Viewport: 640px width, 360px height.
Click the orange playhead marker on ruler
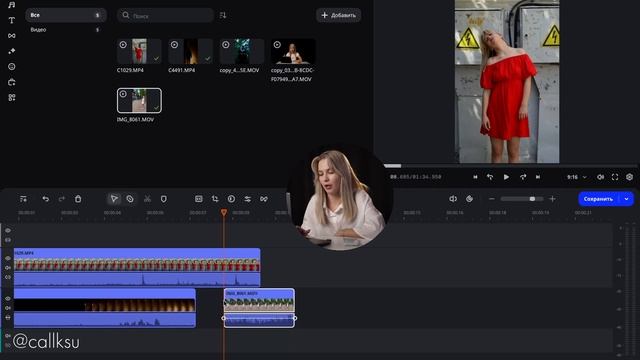224,212
